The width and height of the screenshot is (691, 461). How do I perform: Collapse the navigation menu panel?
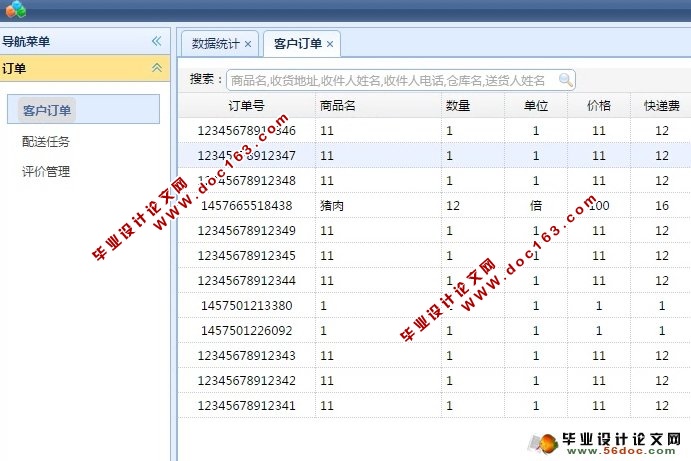[x=156, y=41]
